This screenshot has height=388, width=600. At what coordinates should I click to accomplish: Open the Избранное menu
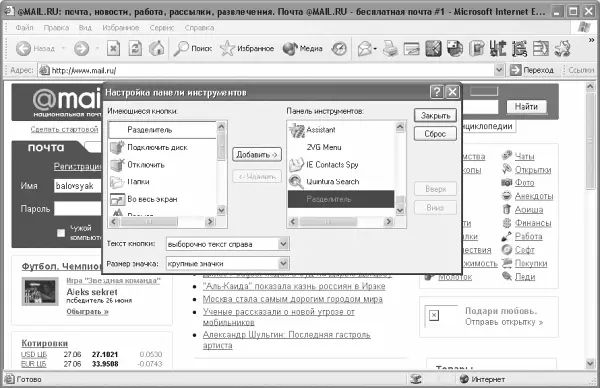121,28
